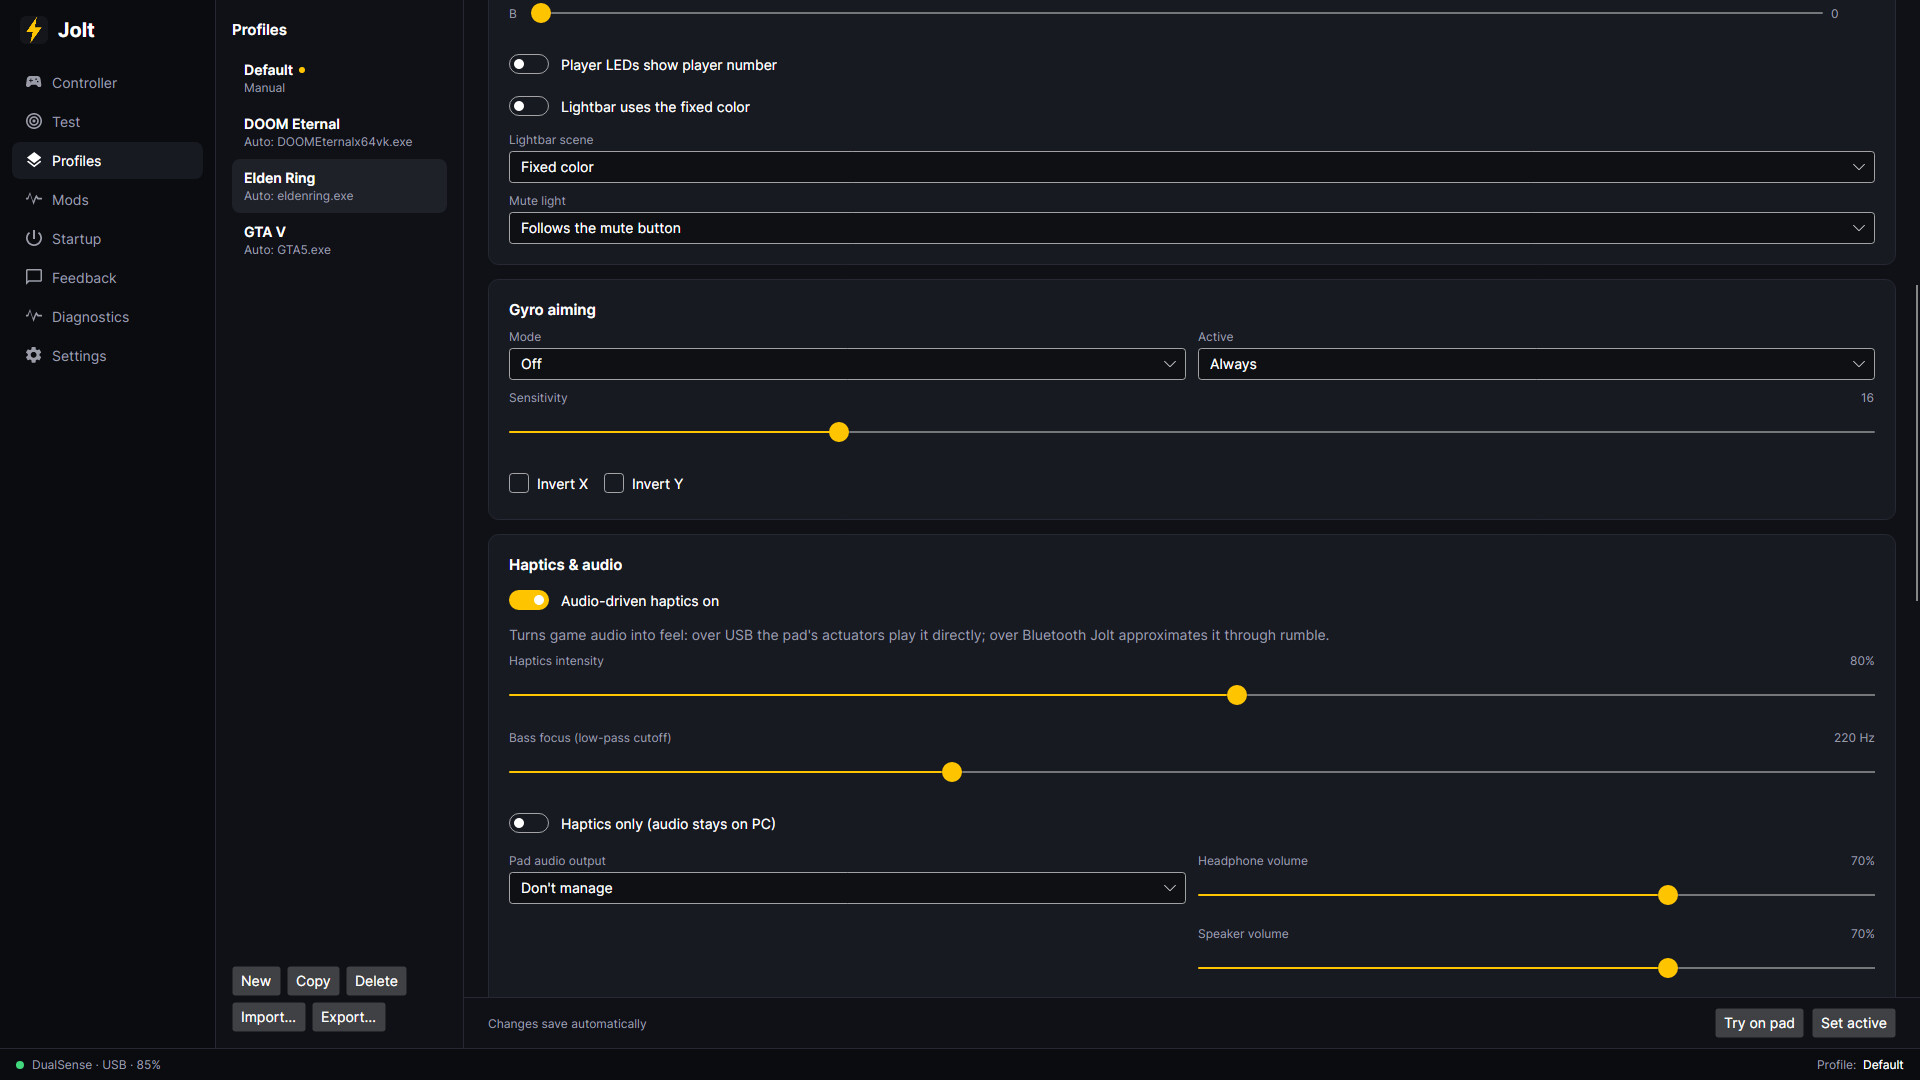Open the Gyro aiming Mode dropdown
This screenshot has width=1920, height=1080.
click(847, 364)
